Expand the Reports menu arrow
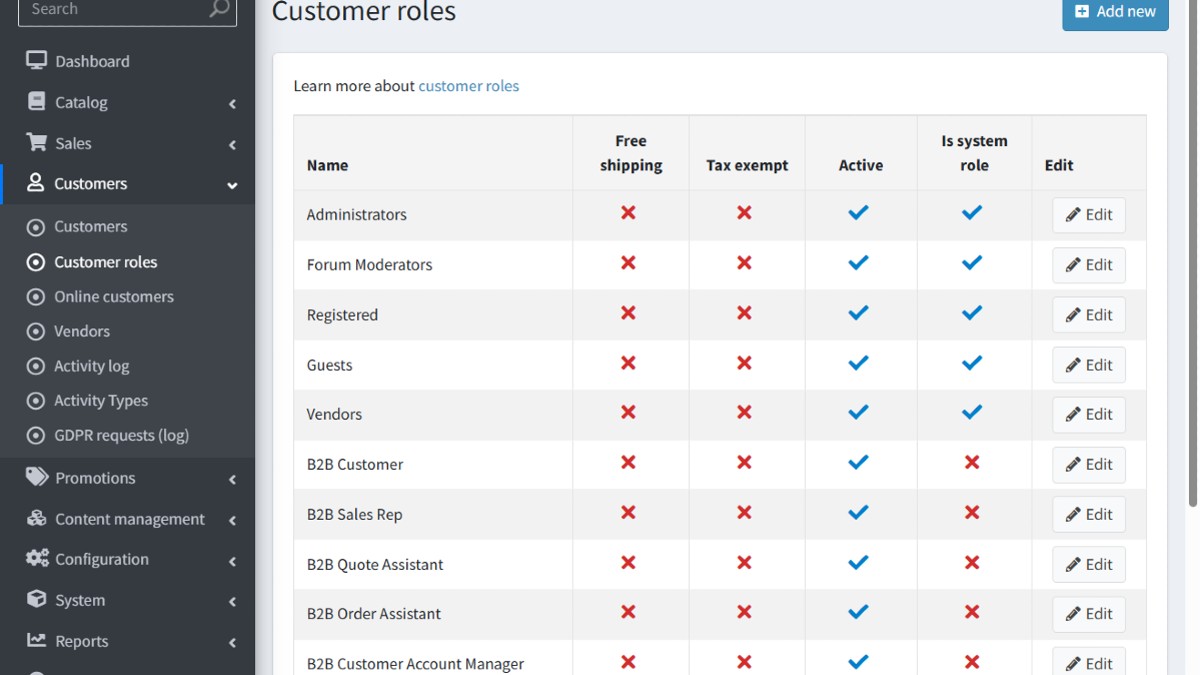 (x=232, y=643)
